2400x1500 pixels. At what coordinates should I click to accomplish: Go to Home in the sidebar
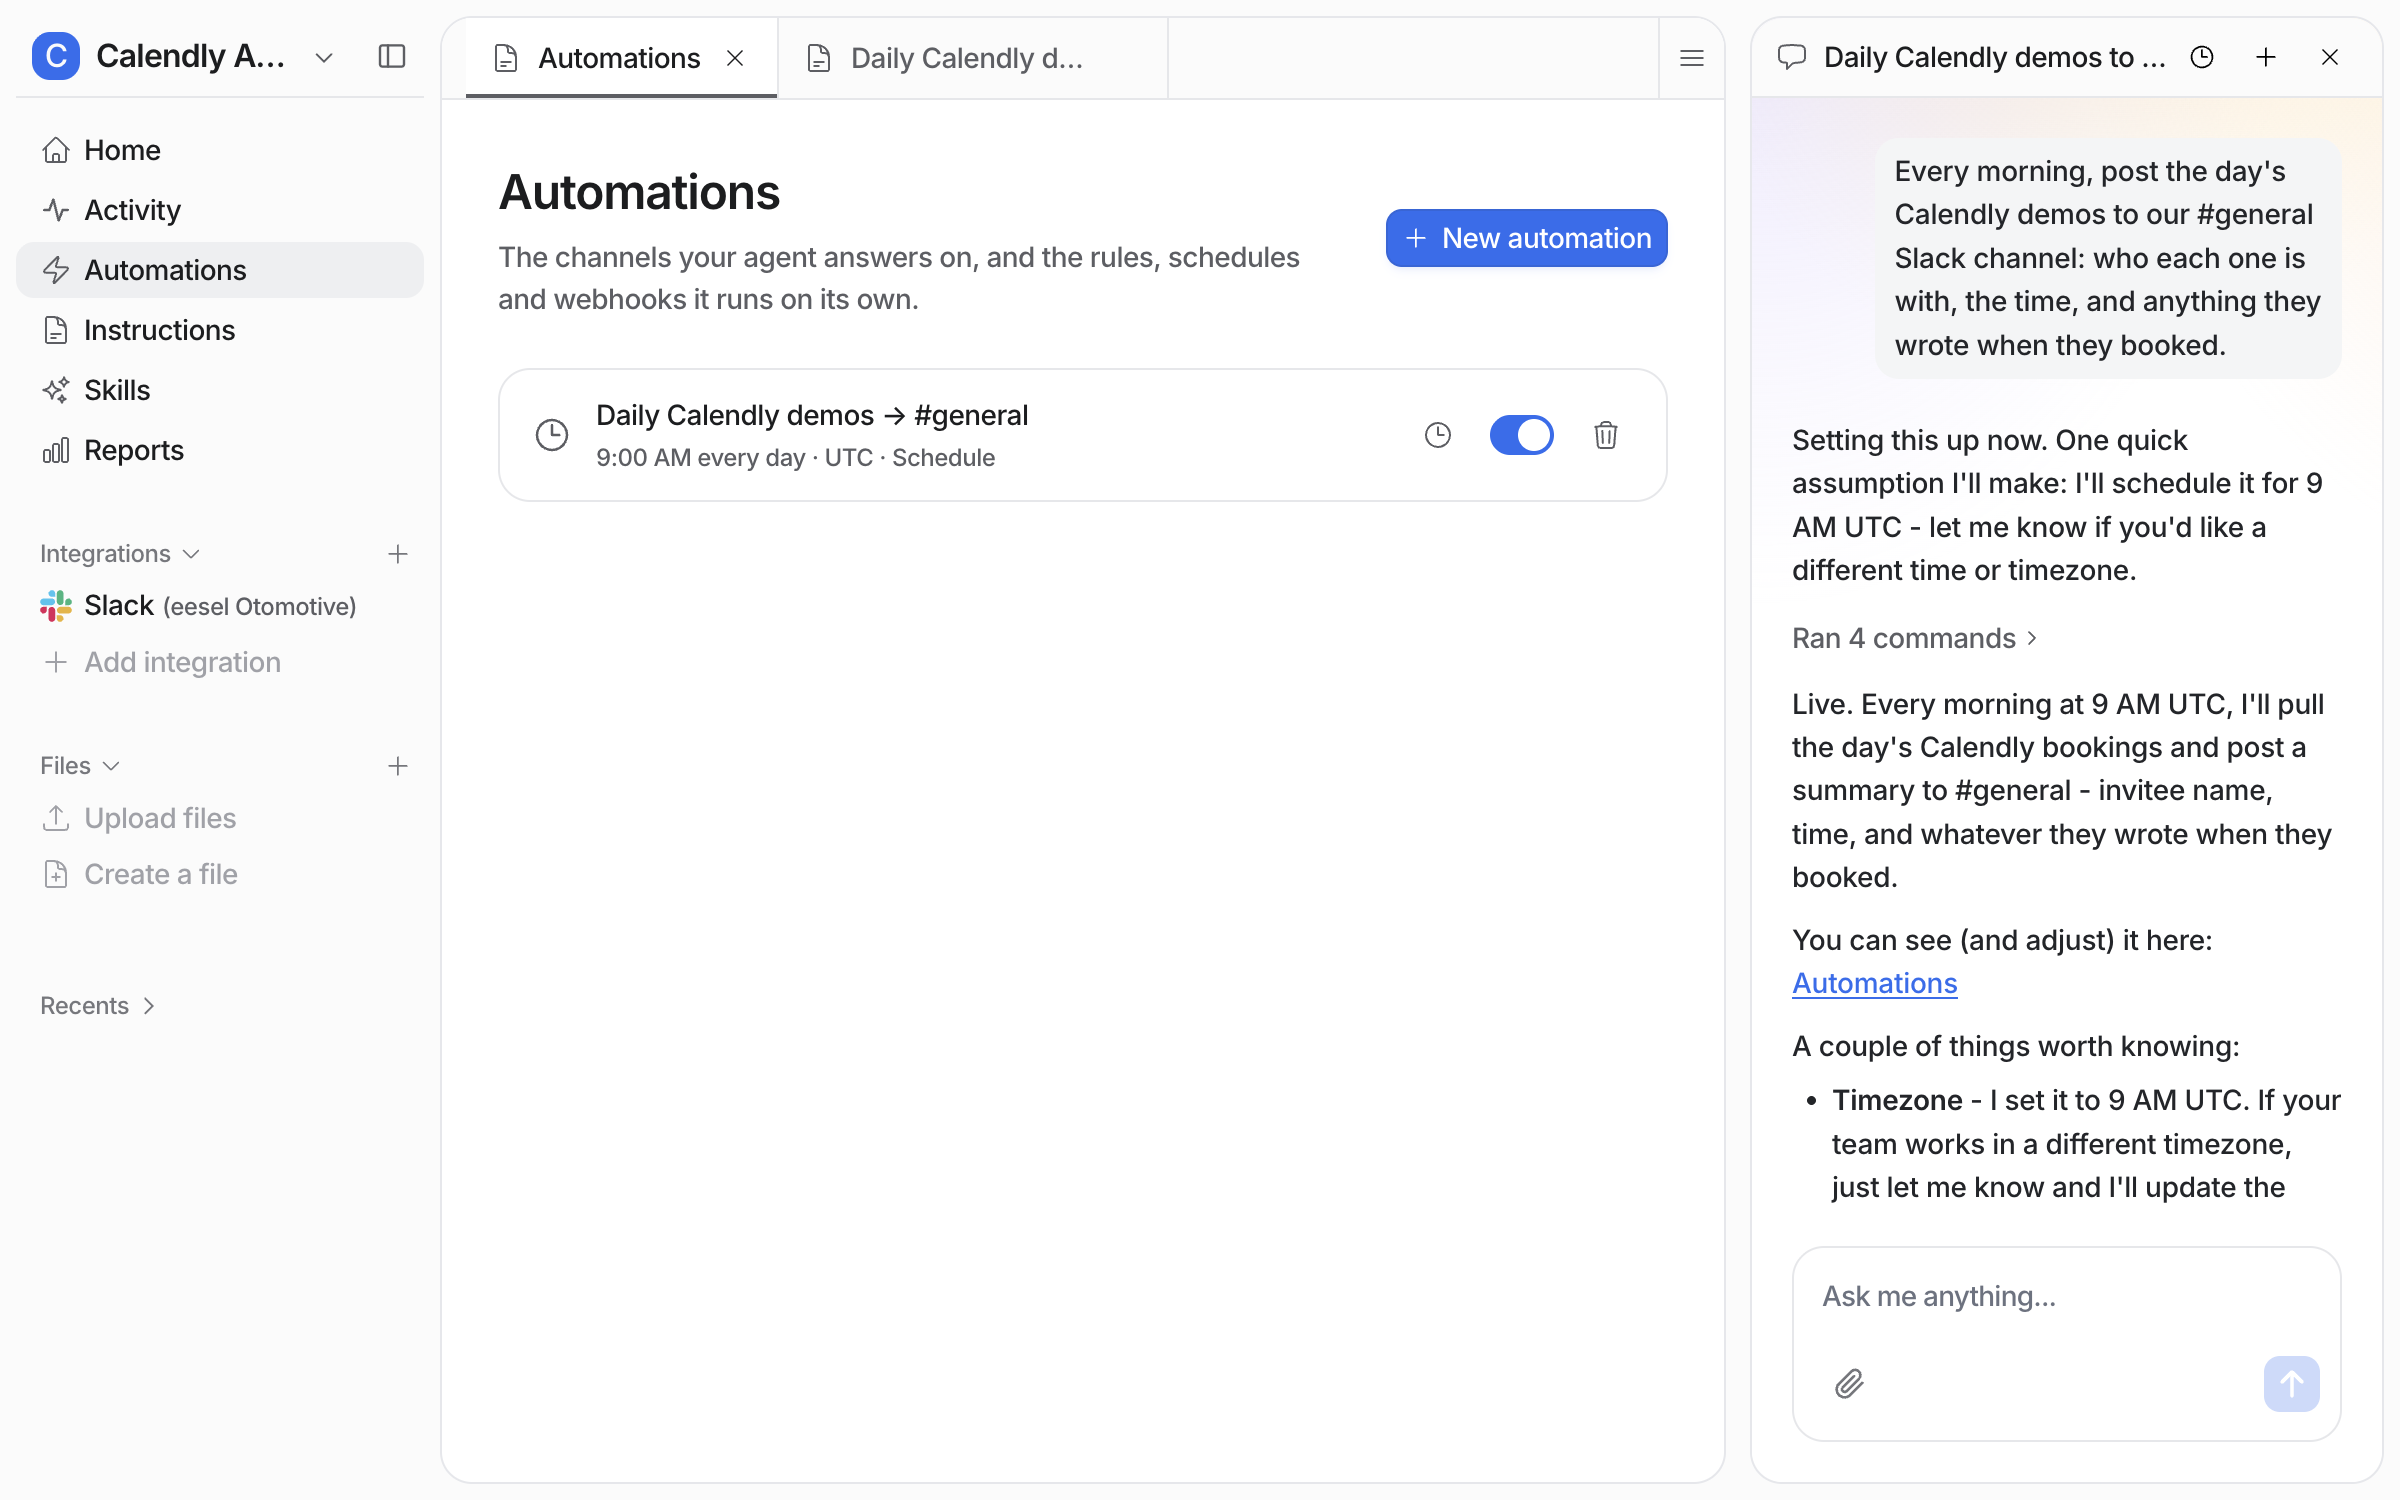tap(220, 150)
